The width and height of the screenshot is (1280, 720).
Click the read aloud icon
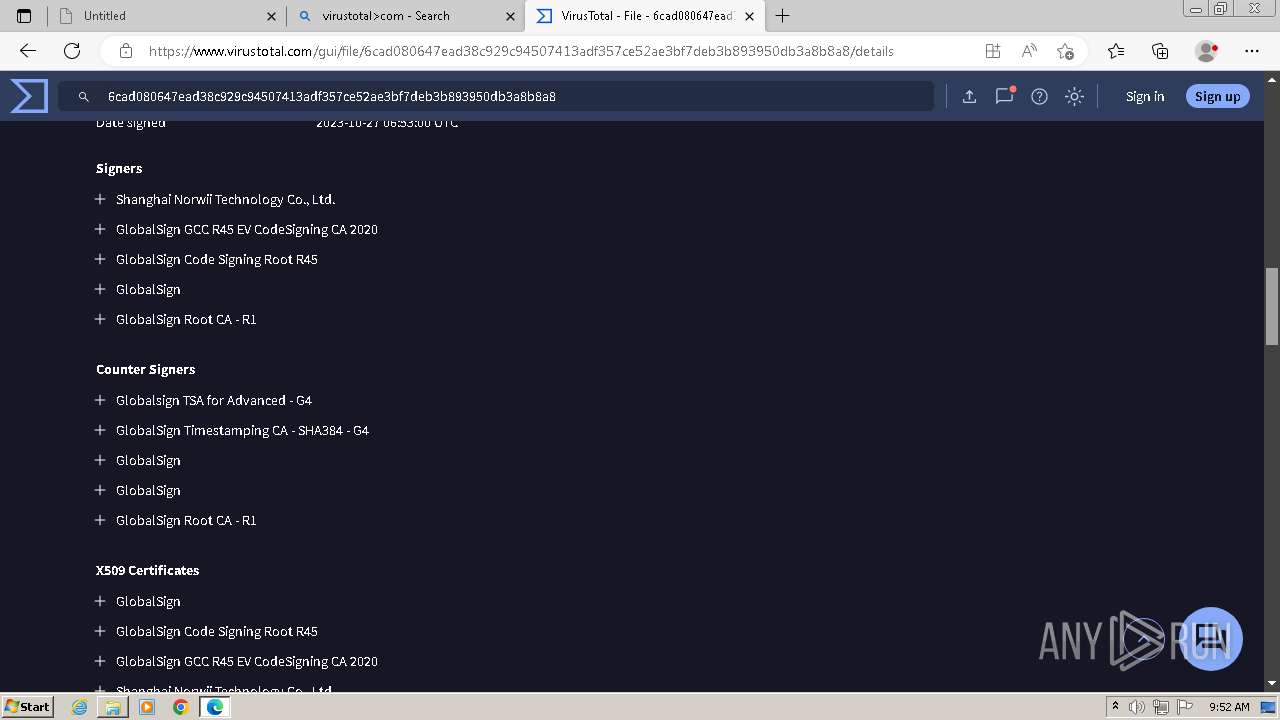pyautogui.click(x=1028, y=51)
